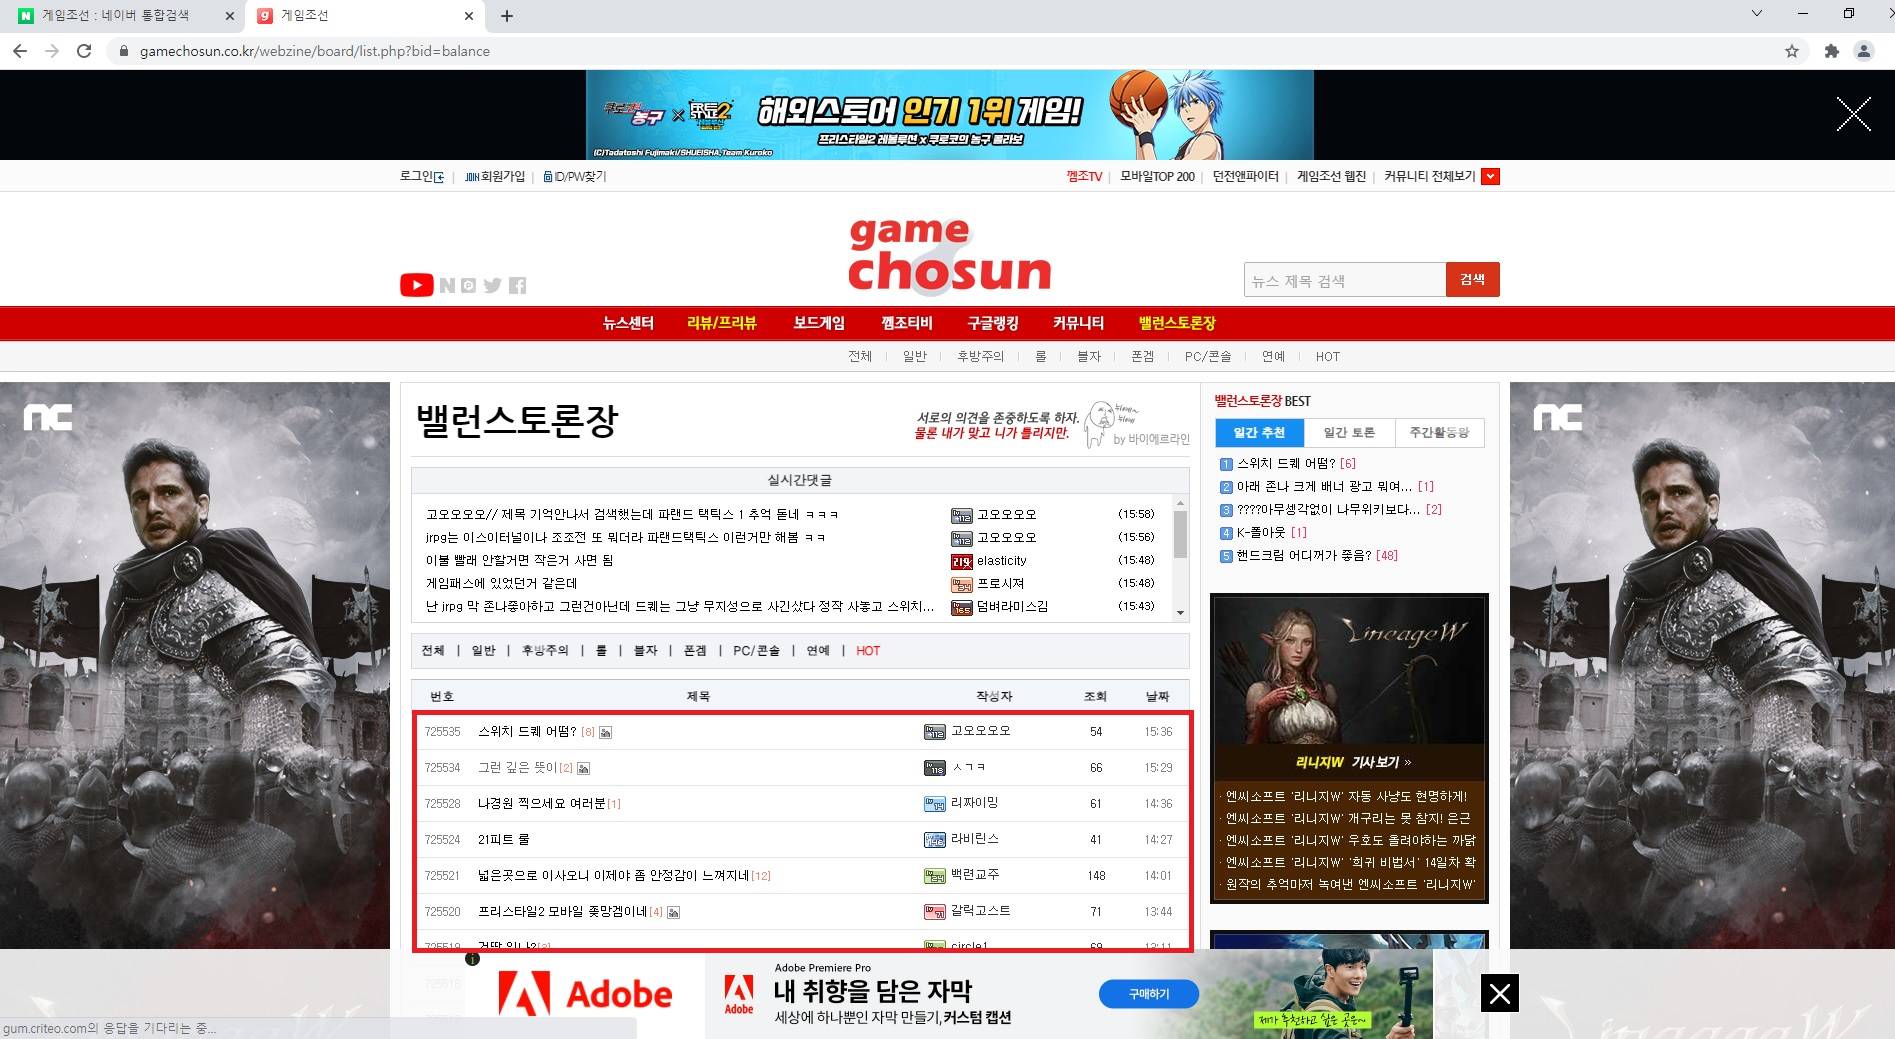Open the Chrome tab search chevron
Screen dimensions: 1895x1039
1757,14
